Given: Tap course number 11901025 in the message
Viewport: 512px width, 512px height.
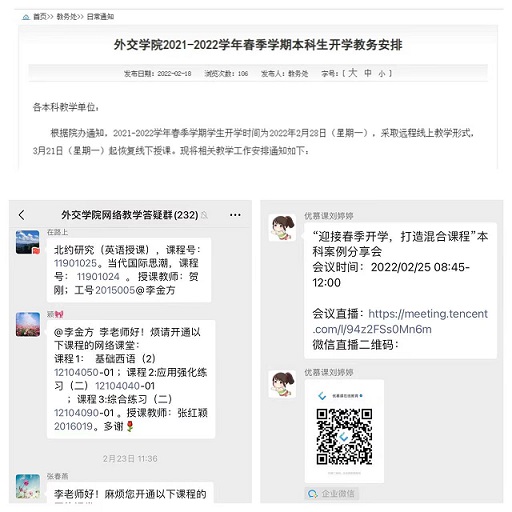Looking at the screenshot, I should coord(75,263).
